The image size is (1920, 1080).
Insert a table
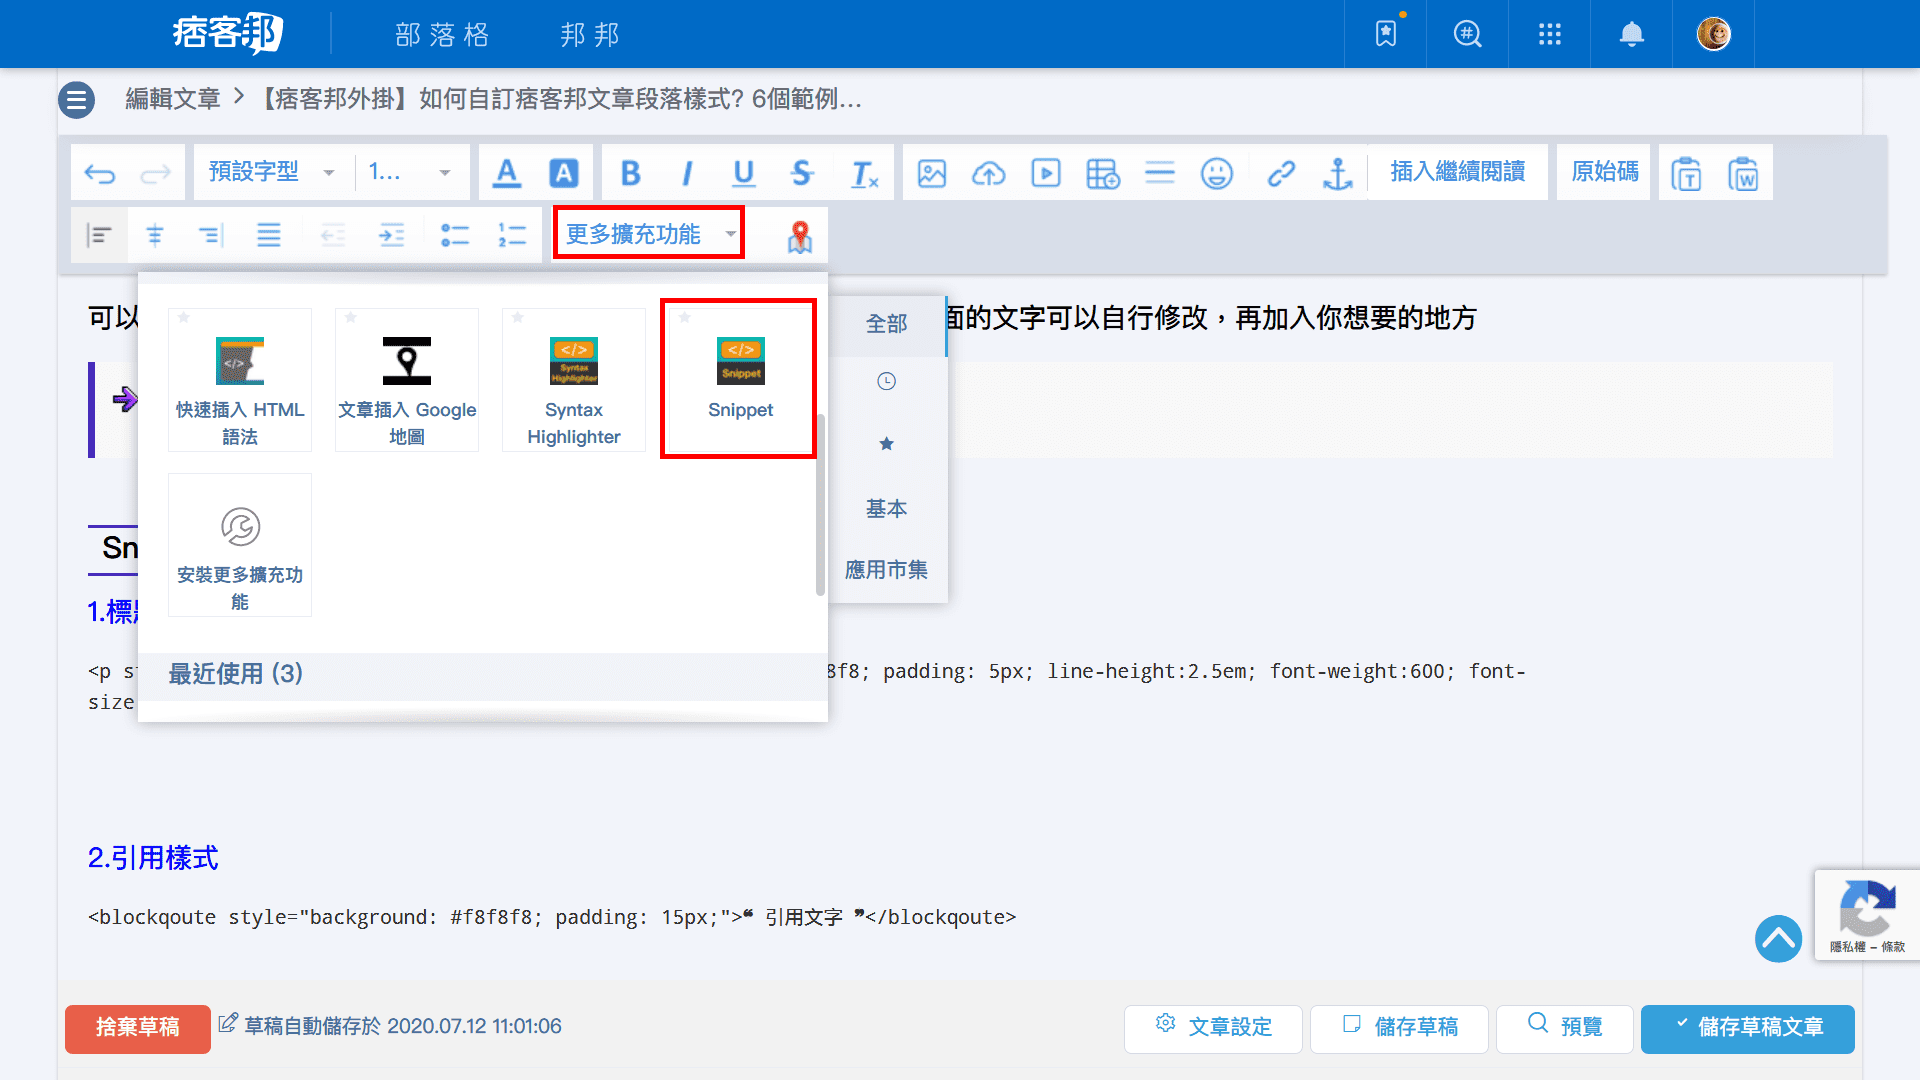coord(1102,172)
